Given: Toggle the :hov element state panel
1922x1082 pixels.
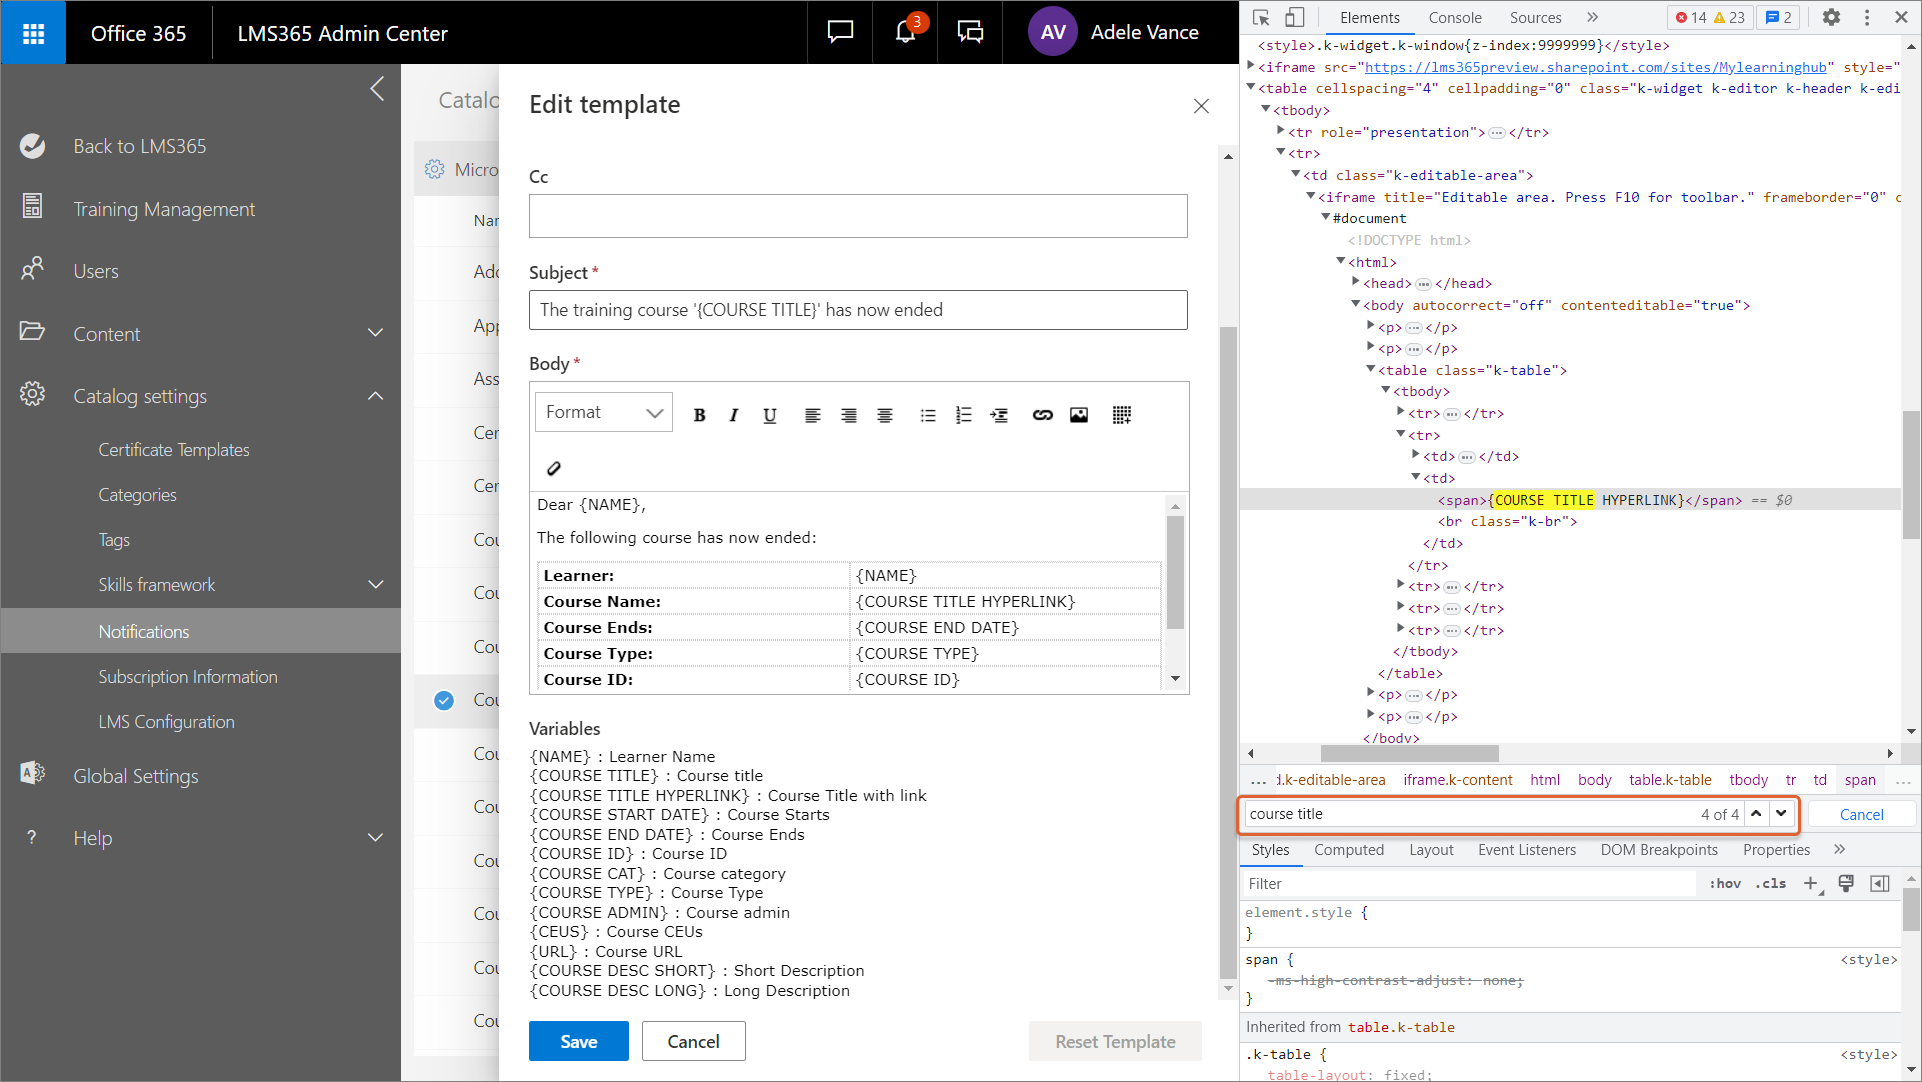Looking at the screenshot, I should [x=1725, y=883].
